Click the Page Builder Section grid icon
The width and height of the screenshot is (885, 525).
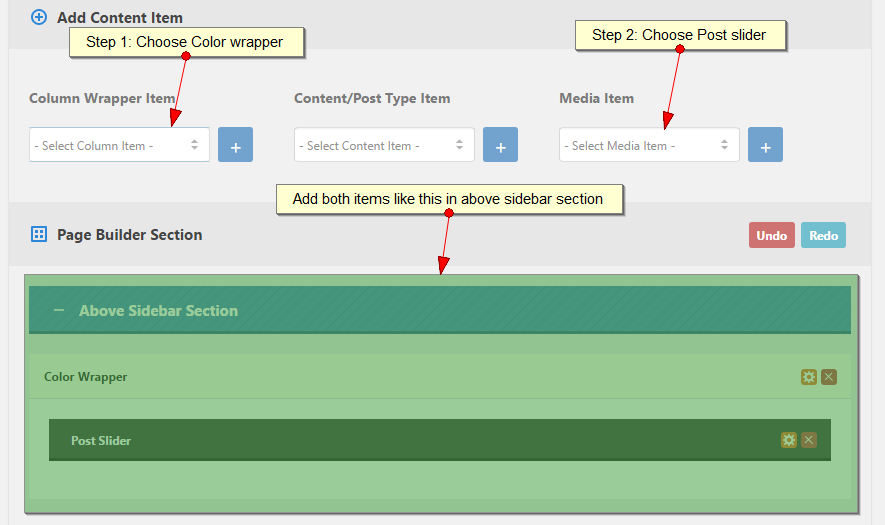click(x=39, y=235)
